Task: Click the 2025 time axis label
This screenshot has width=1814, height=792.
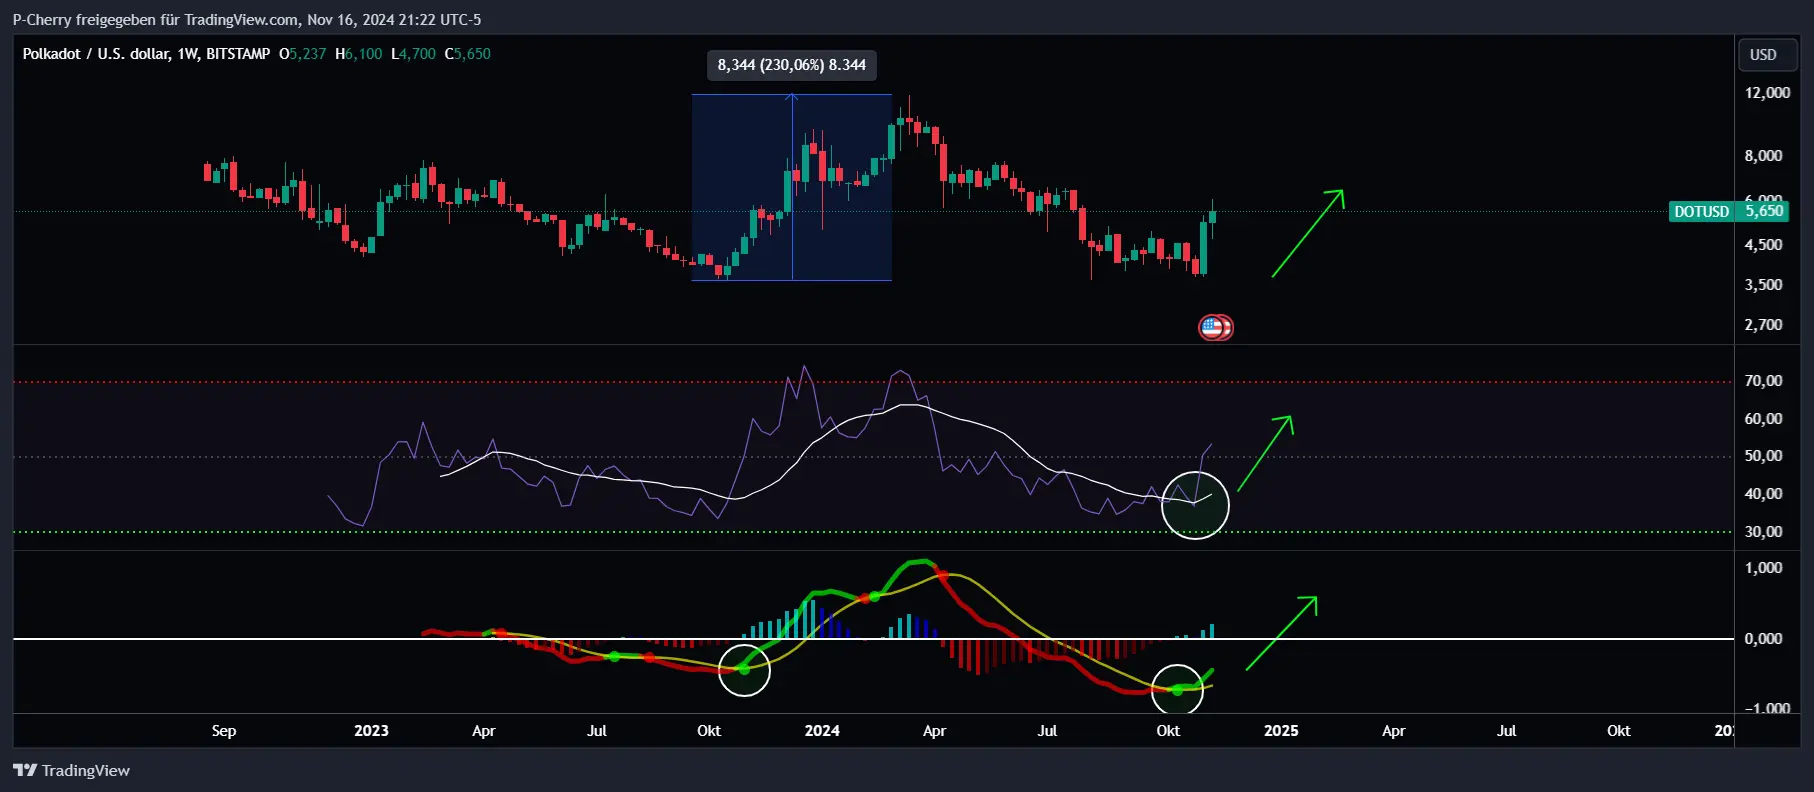Action: [1281, 731]
